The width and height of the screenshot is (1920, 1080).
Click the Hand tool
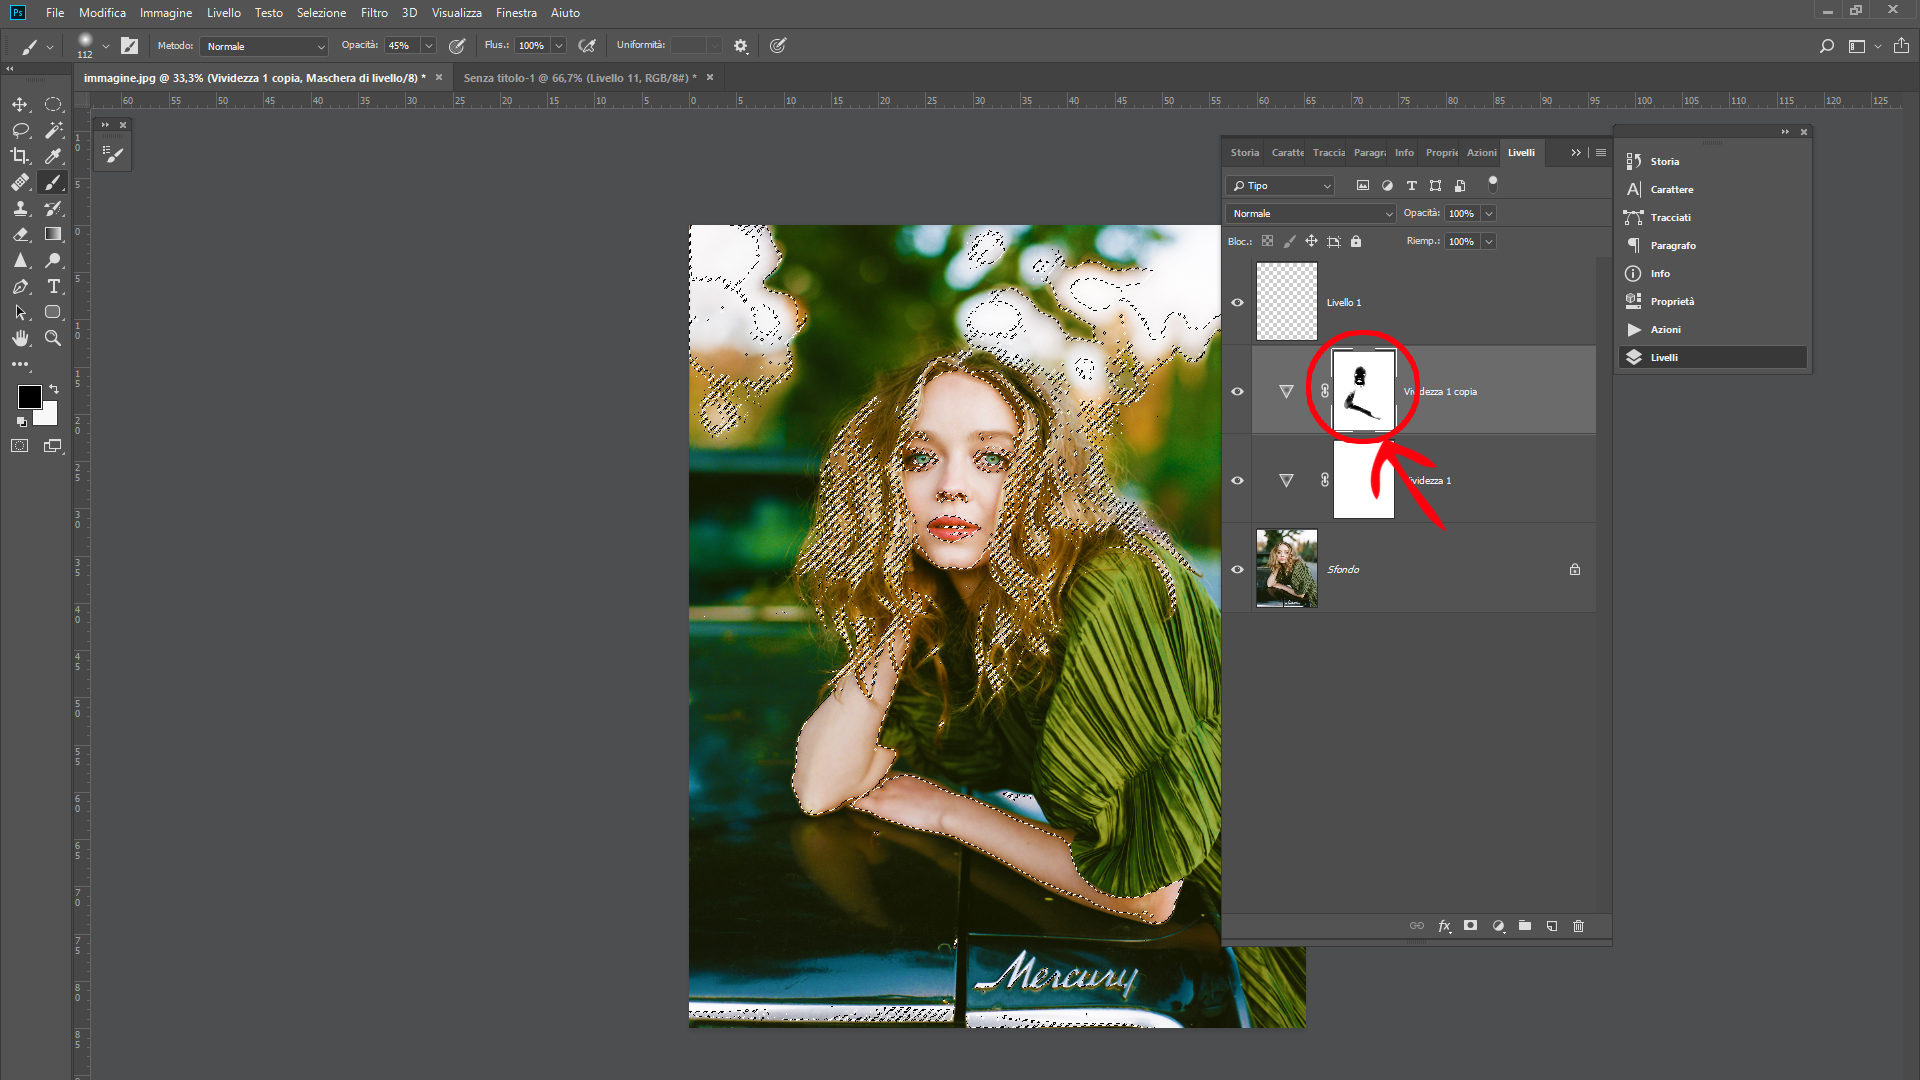tap(20, 338)
